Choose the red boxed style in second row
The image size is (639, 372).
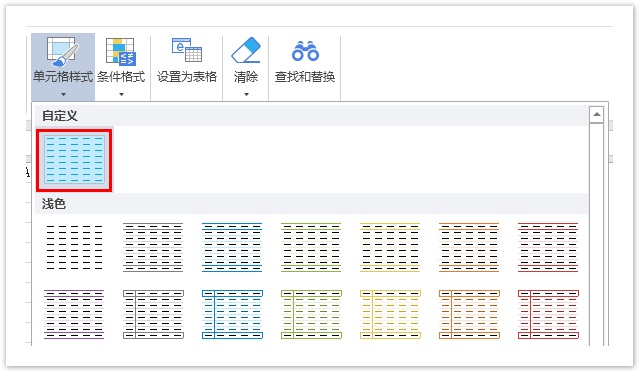pos(548,314)
